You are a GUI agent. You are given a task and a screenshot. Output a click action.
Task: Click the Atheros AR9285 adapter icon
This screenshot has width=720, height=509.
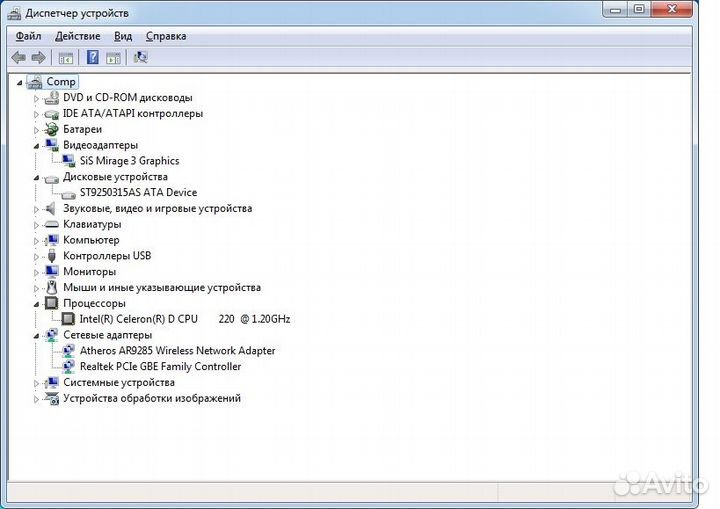coord(68,351)
